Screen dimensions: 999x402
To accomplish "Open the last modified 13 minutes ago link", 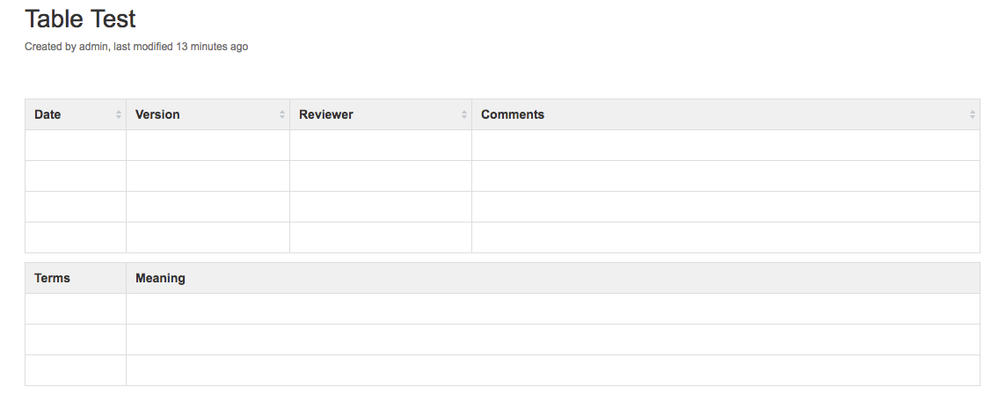I will pyautogui.click(x=181, y=47).
